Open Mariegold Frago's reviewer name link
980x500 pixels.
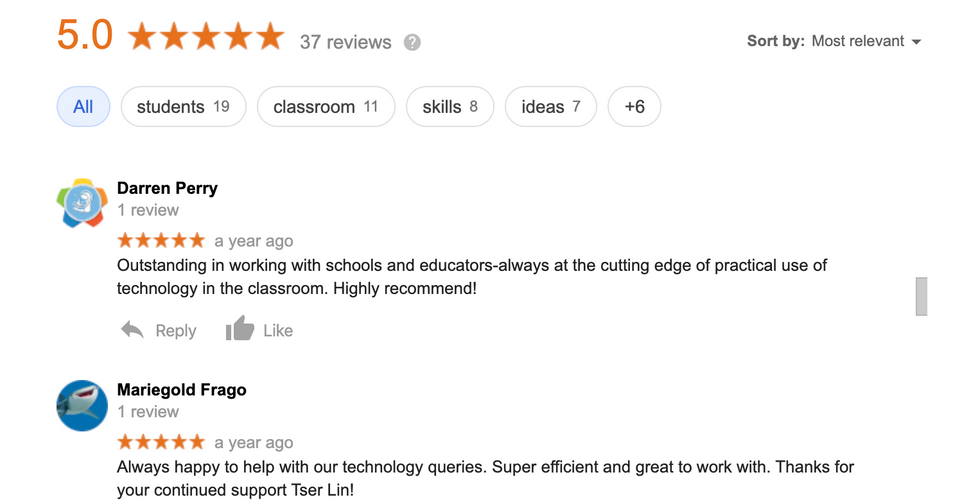point(181,389)
